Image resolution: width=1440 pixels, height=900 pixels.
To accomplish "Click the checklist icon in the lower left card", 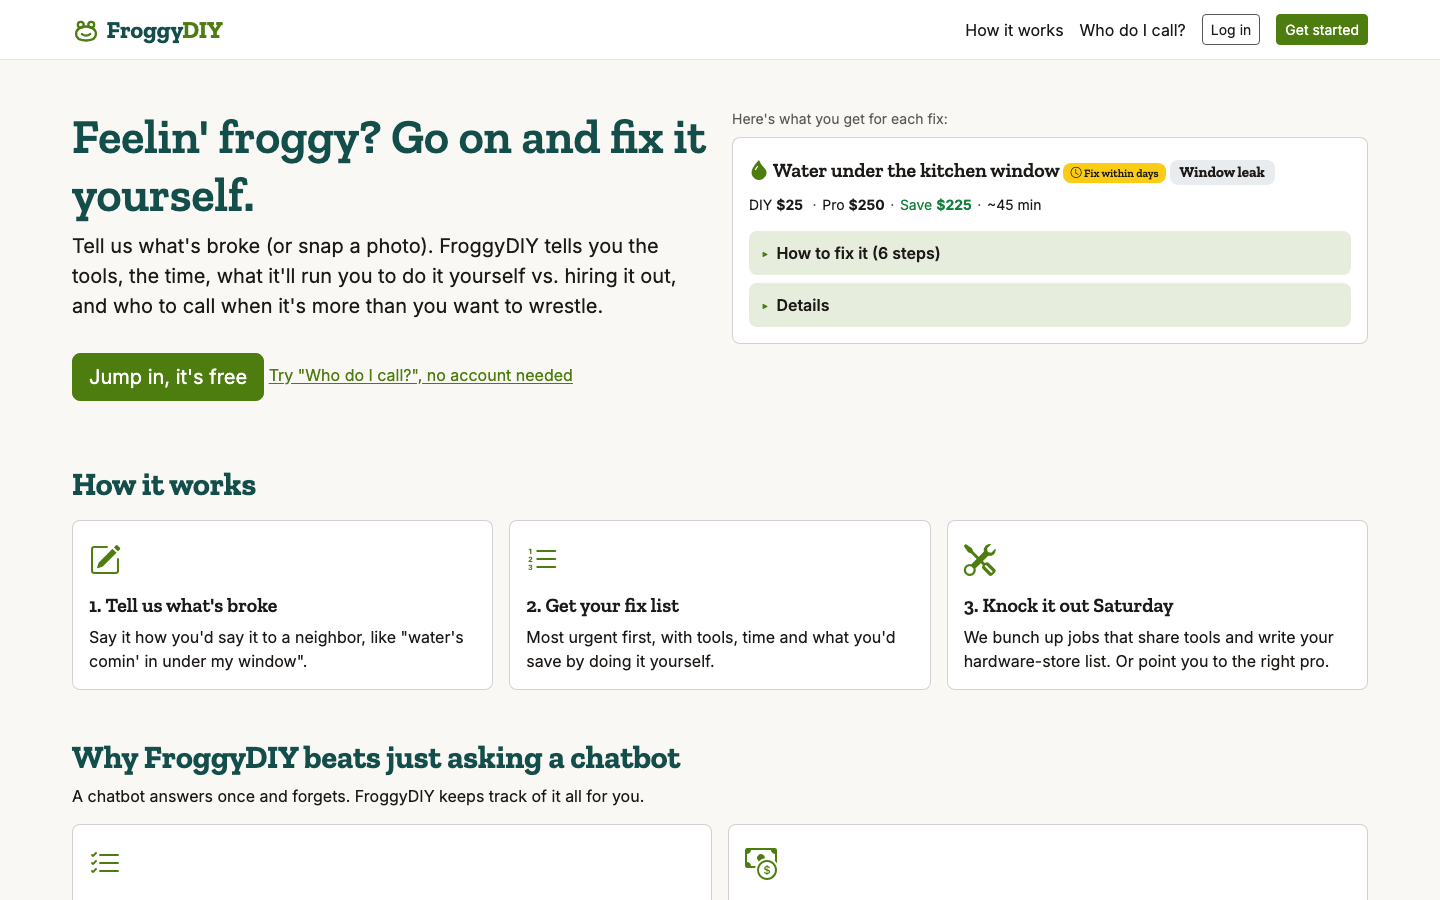I will [105, 863].
